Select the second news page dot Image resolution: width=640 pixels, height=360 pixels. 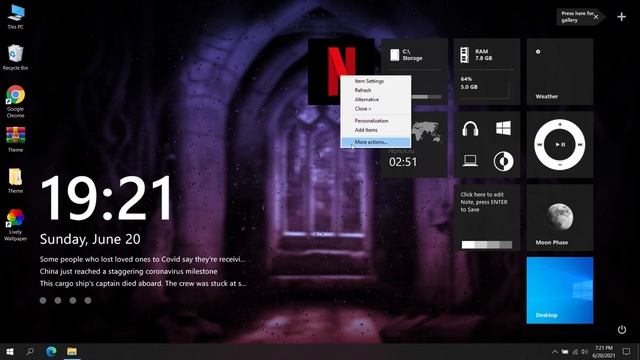pos(58,300)
